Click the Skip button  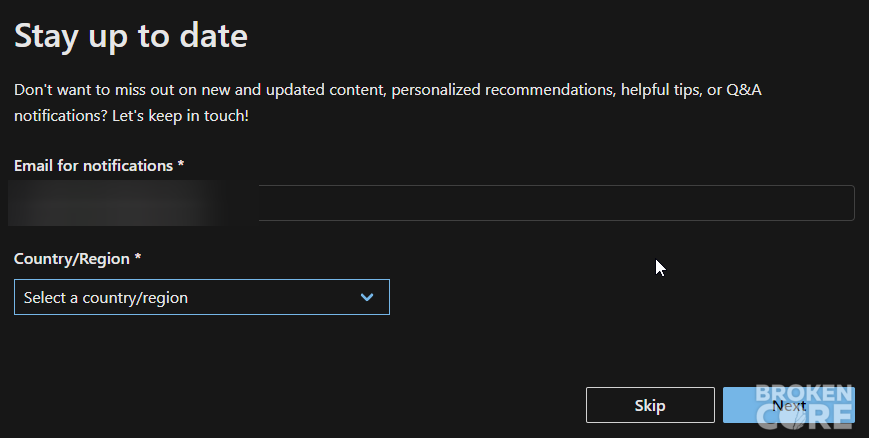[650, 405]
